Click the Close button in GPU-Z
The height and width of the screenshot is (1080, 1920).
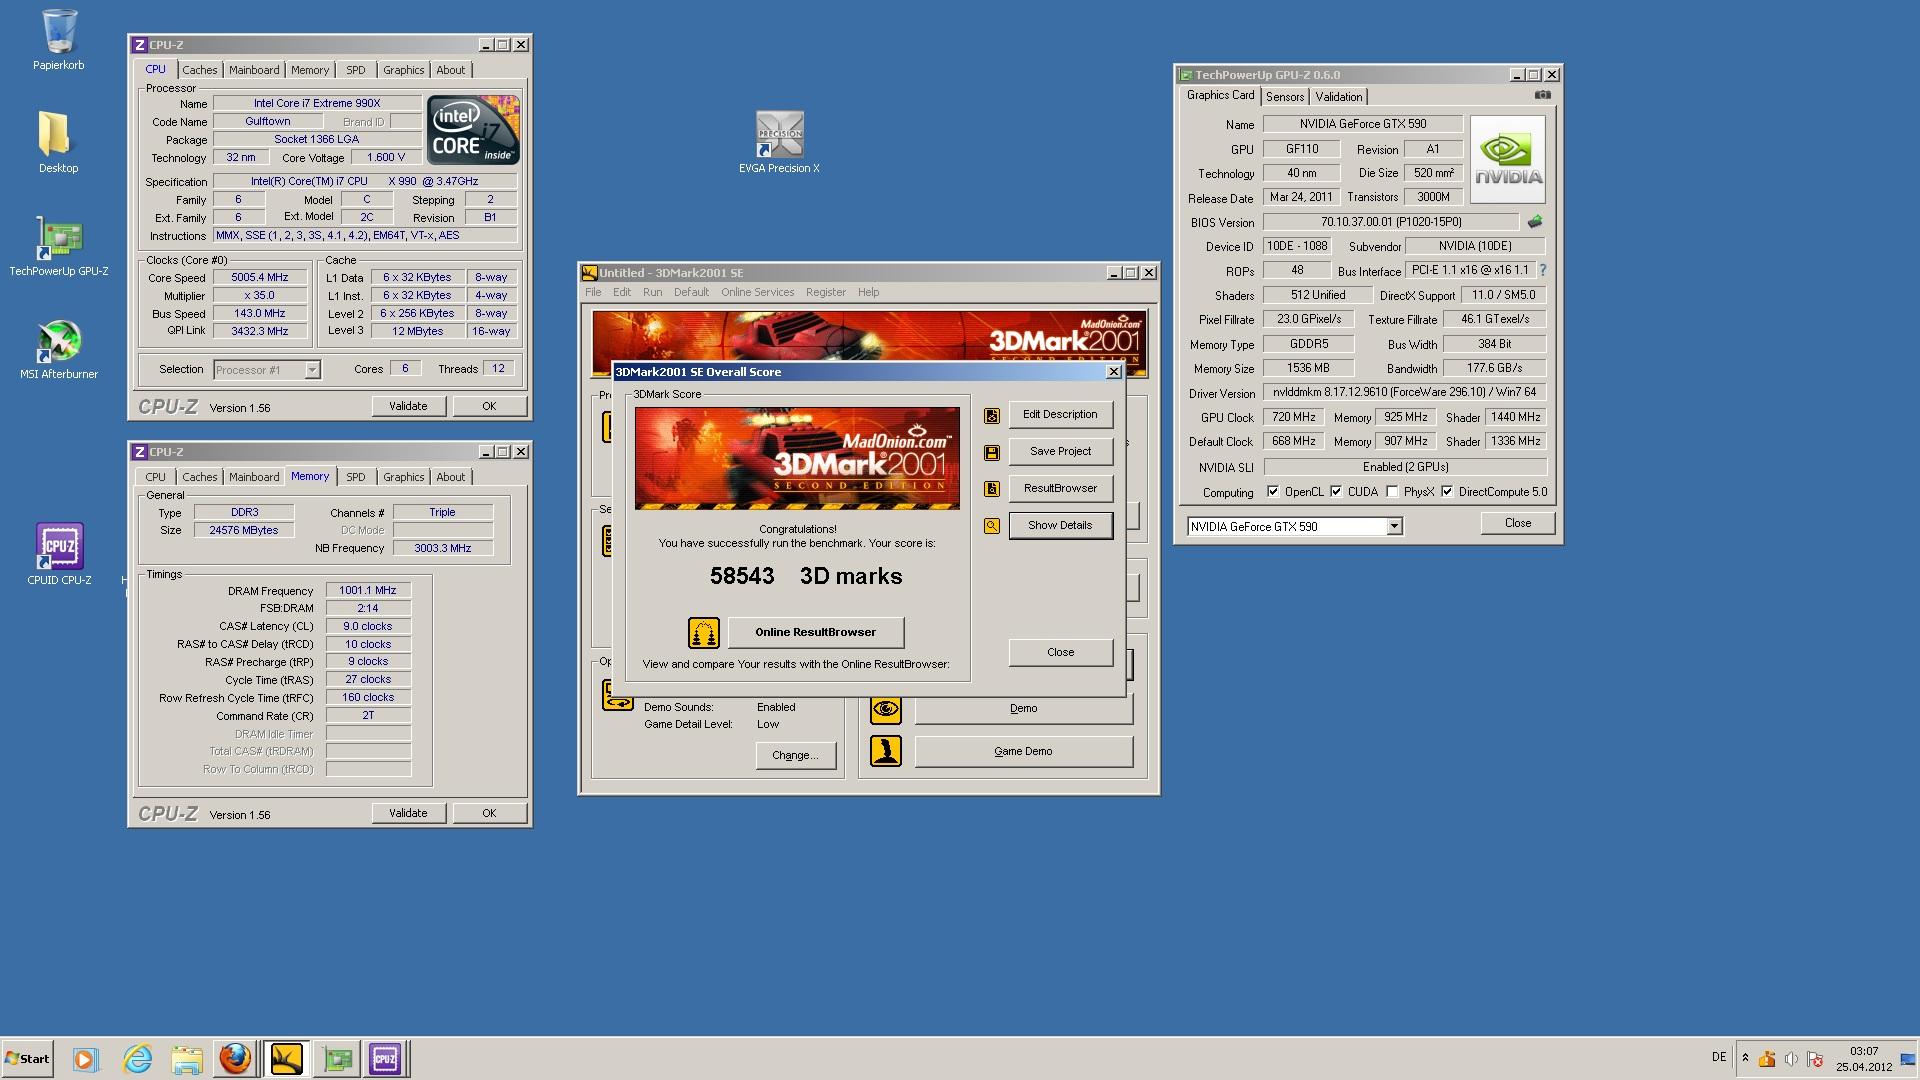[1517, 524]
